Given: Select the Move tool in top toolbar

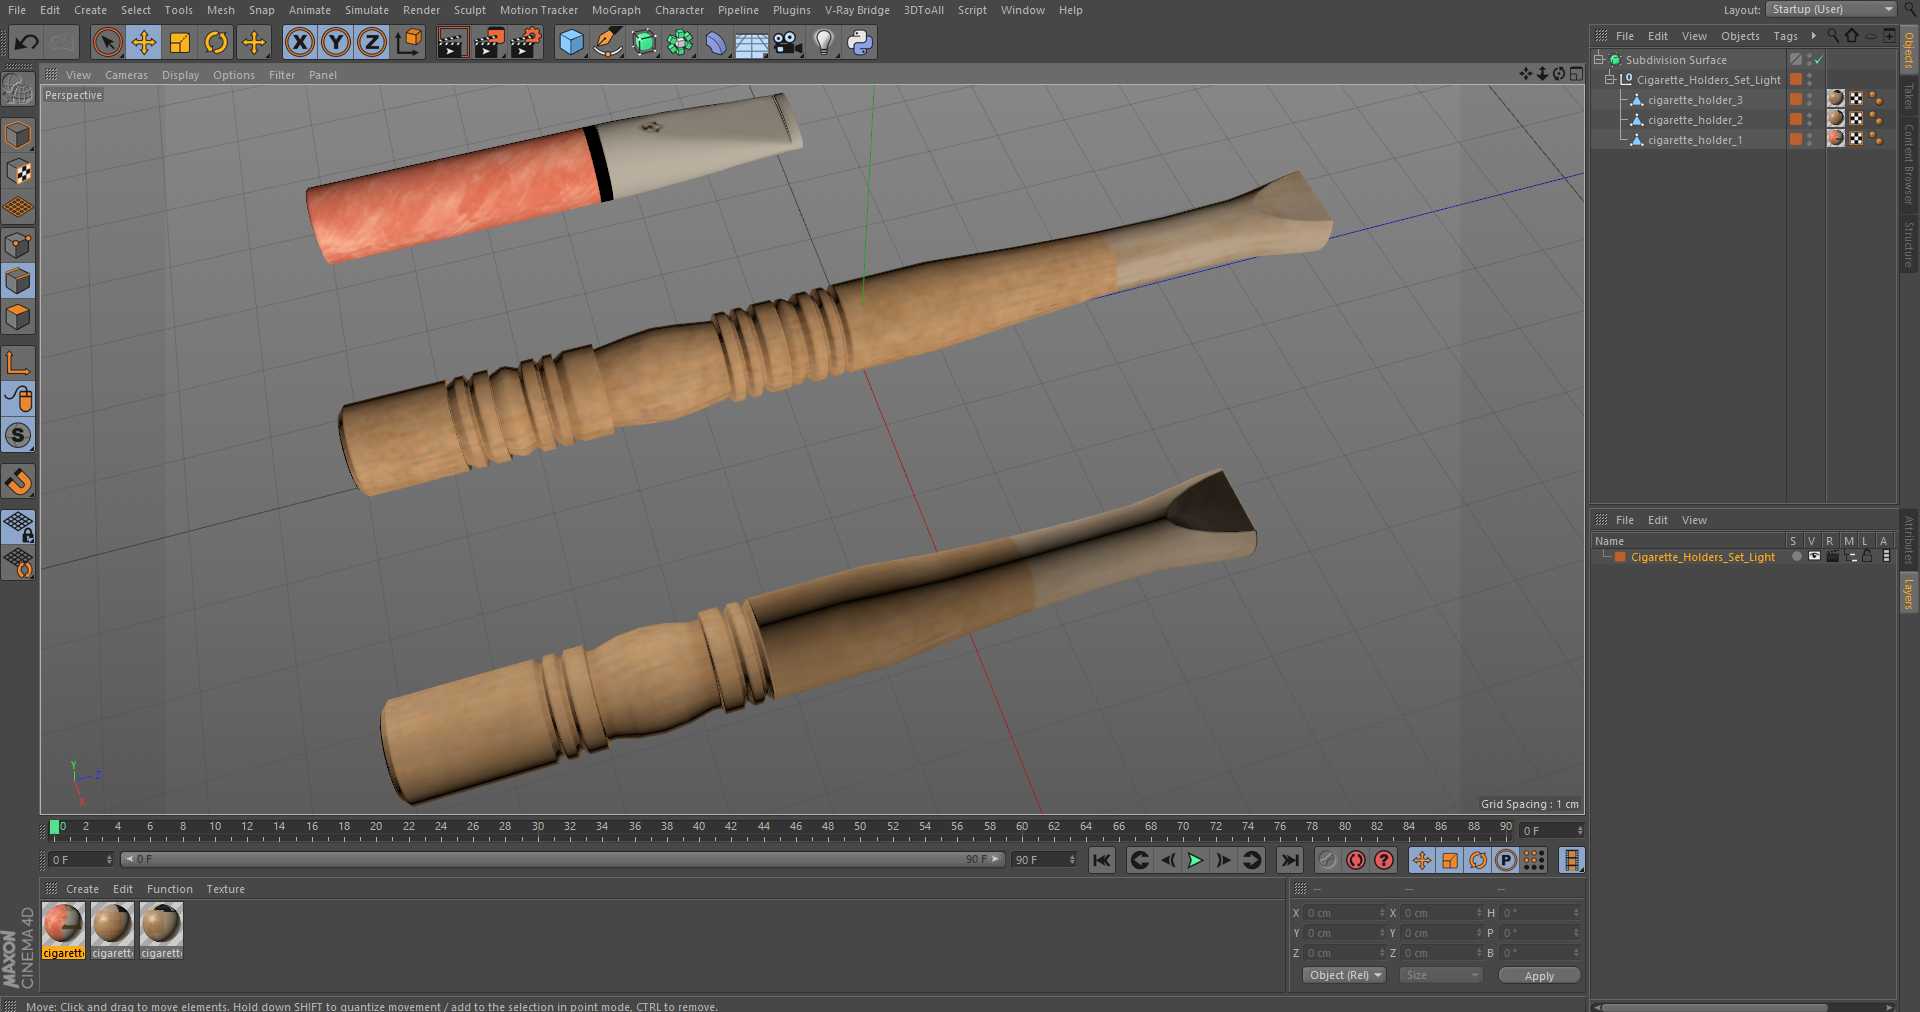Looking at the screenshot, I should [x=144, y=42].
